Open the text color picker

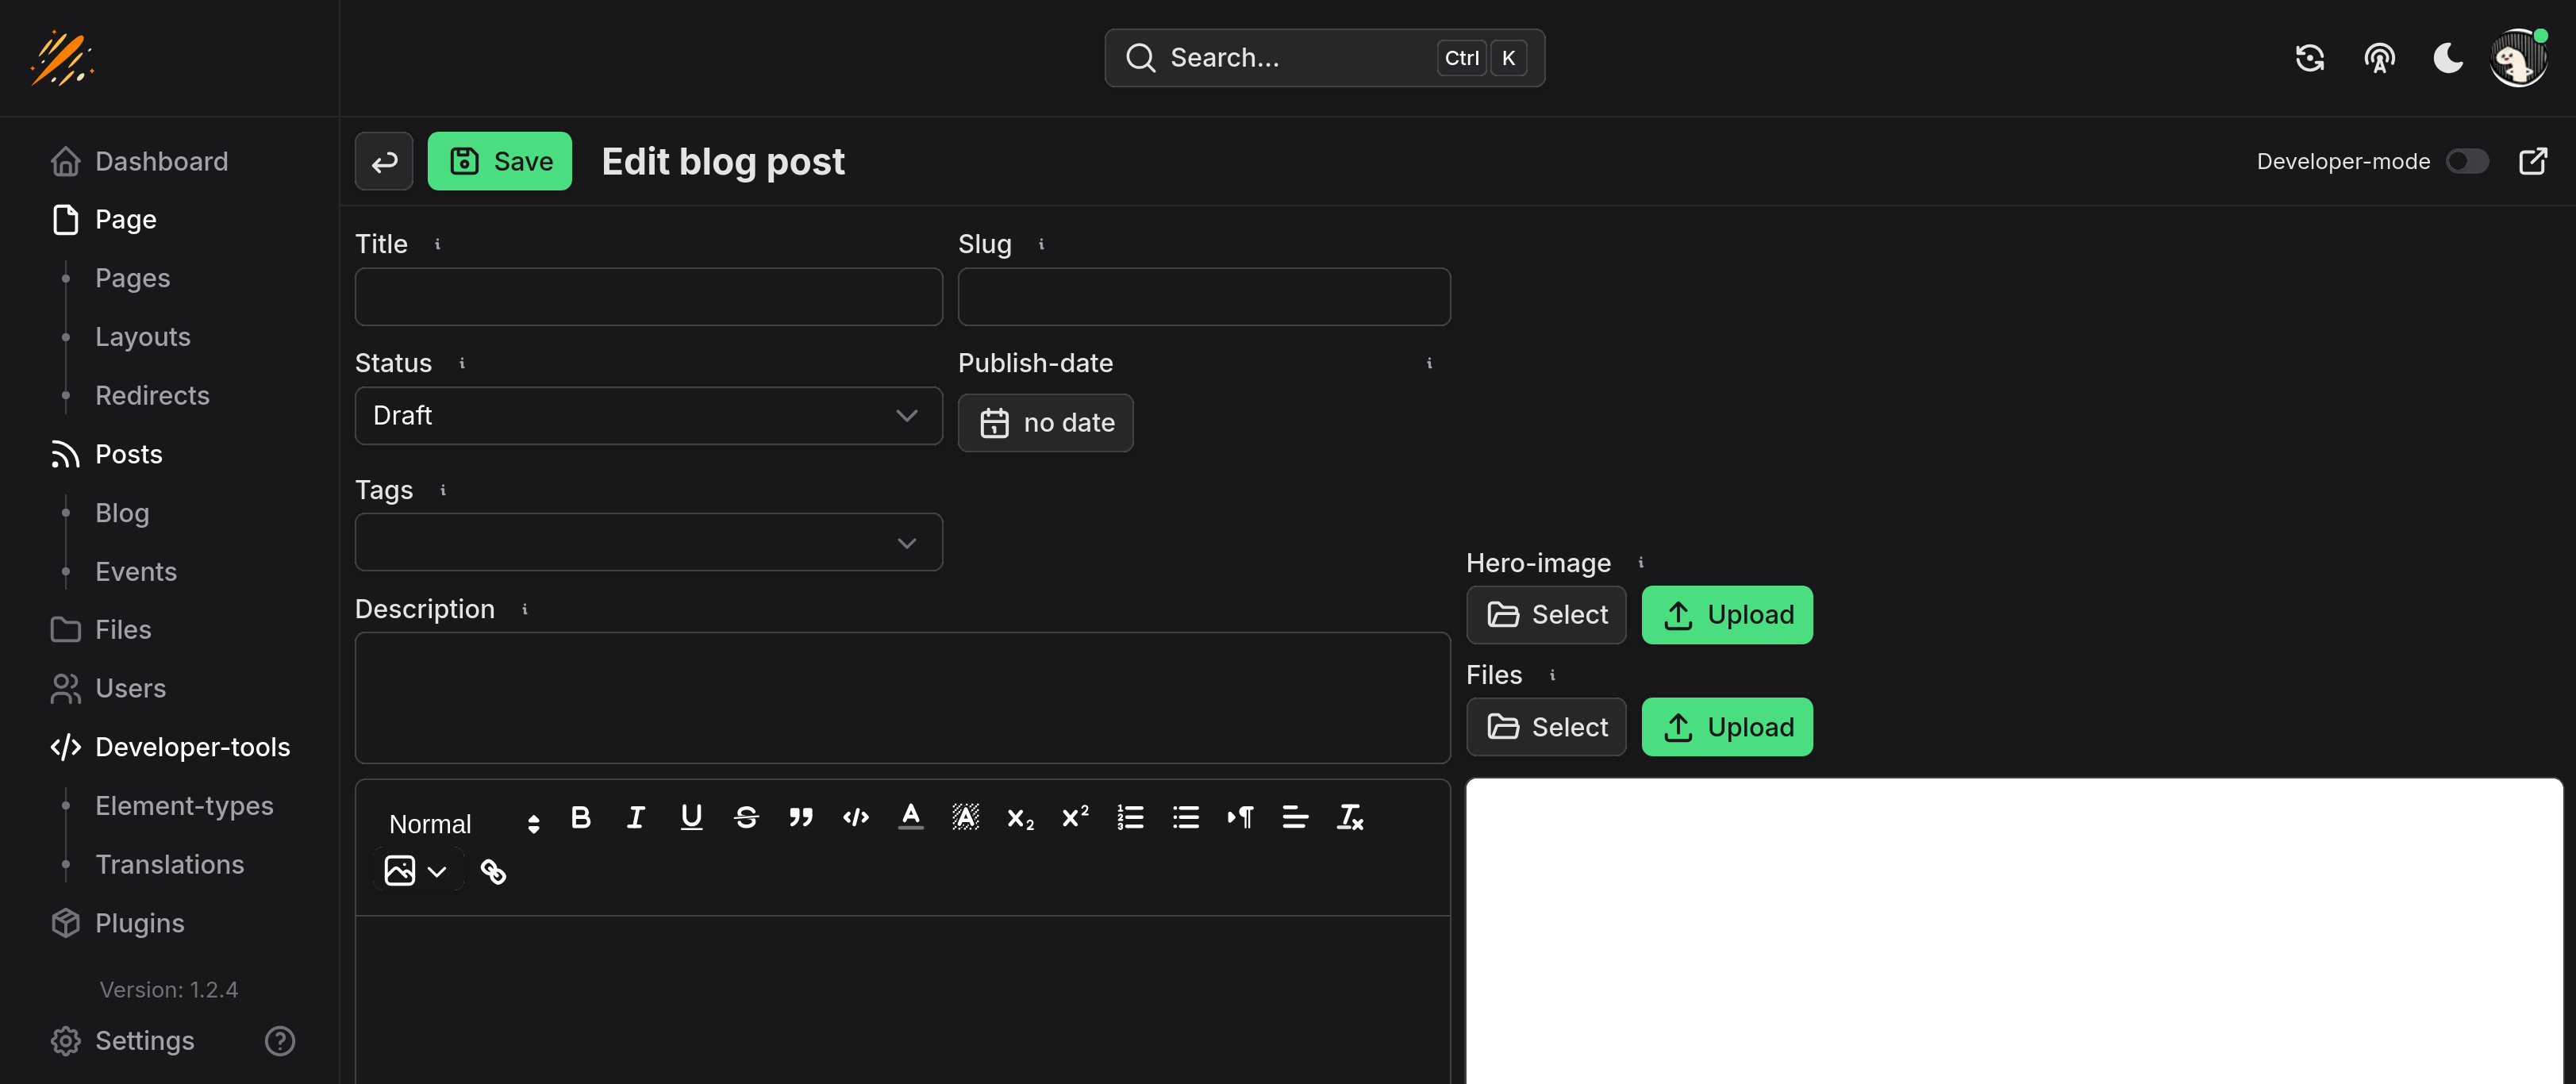(910, 817)
